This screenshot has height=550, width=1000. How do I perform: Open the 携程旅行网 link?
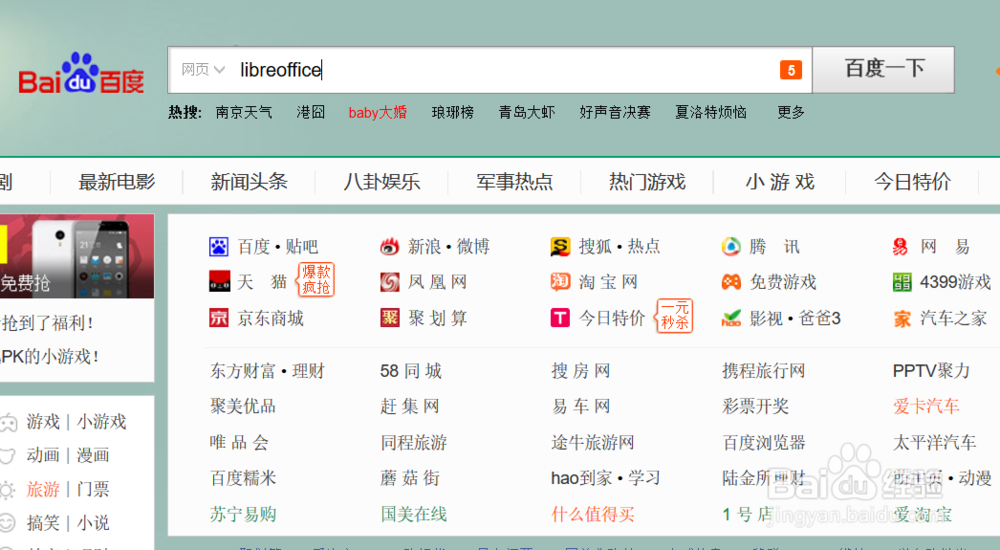(x=763, y=371)
